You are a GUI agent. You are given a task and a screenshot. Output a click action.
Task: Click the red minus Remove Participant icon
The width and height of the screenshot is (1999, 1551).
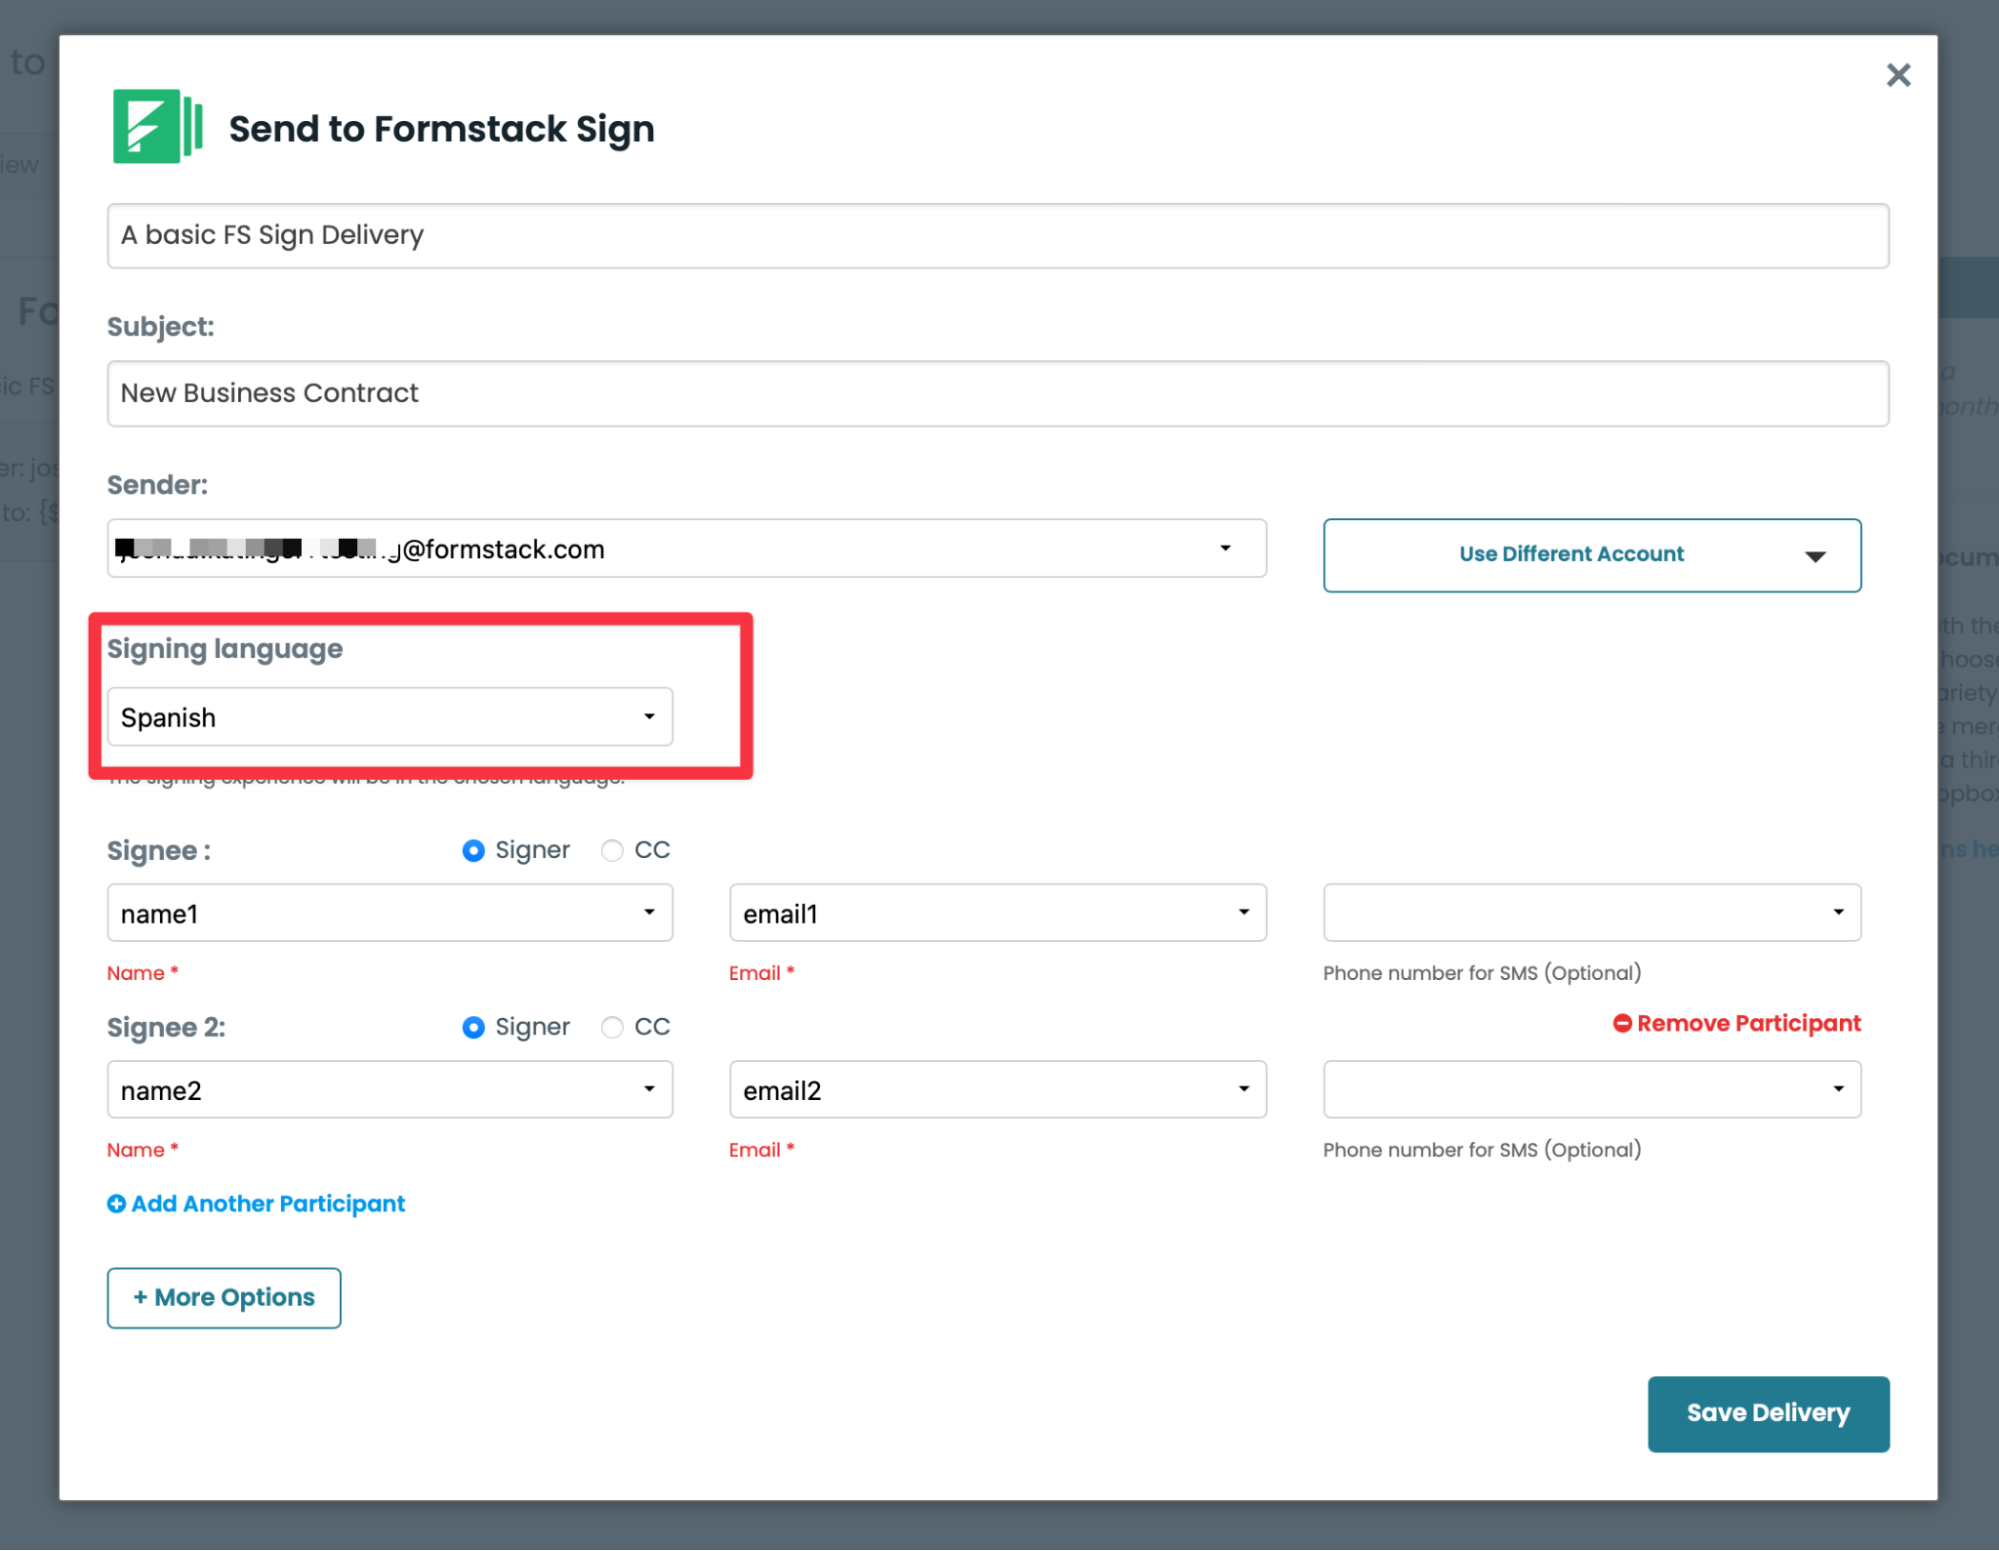point(1622,1023)
